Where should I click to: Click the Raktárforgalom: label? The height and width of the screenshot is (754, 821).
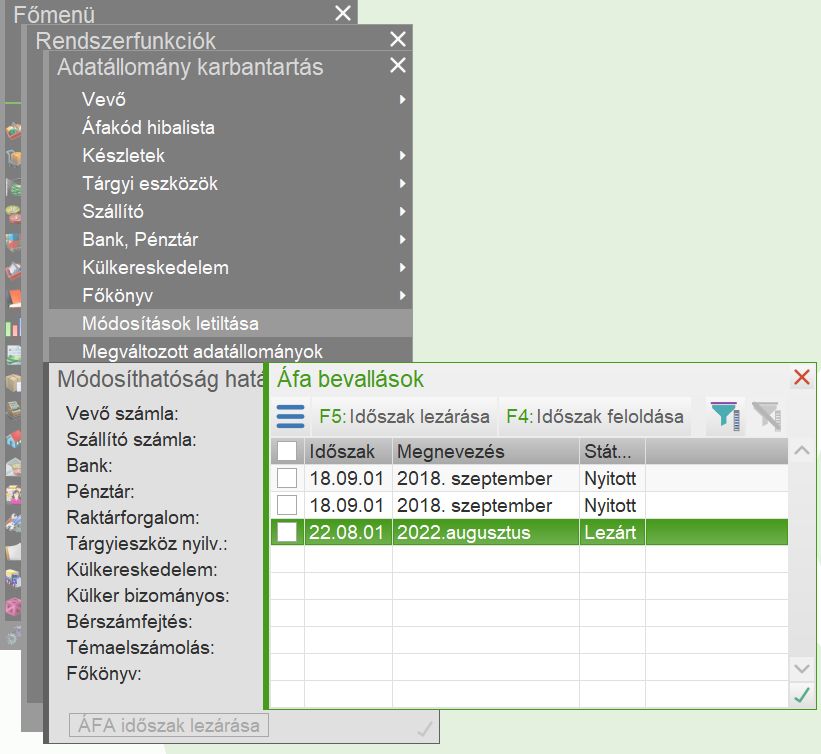point(133,517)
